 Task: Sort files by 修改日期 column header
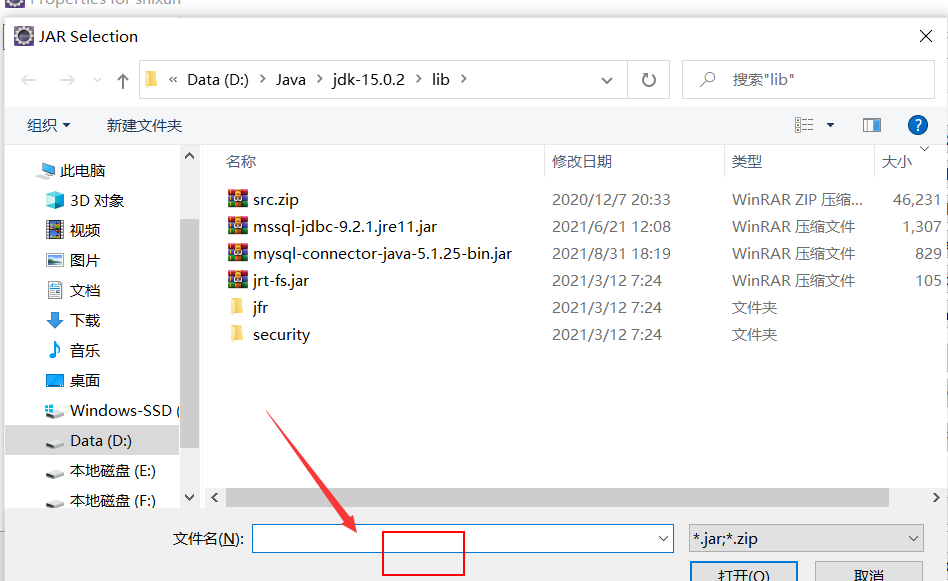coord(582,161)
